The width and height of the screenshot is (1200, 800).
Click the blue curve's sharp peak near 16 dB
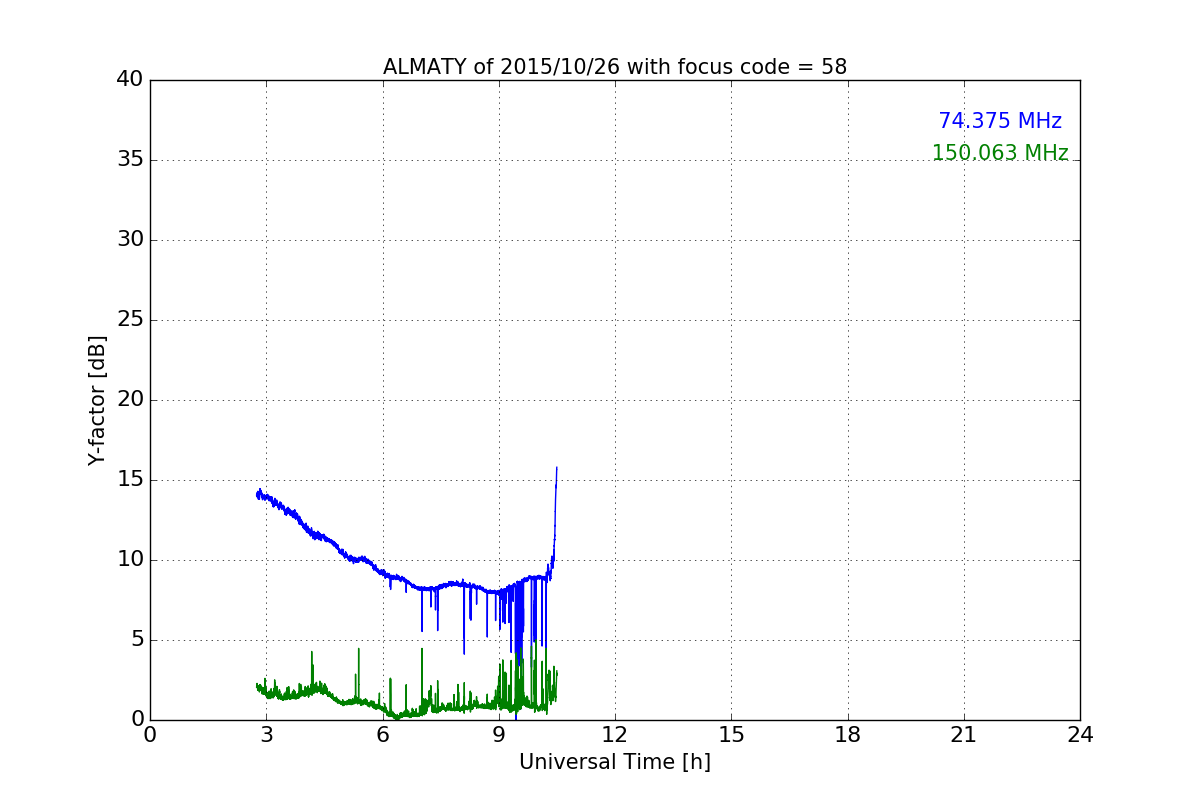tap(556, 468)
